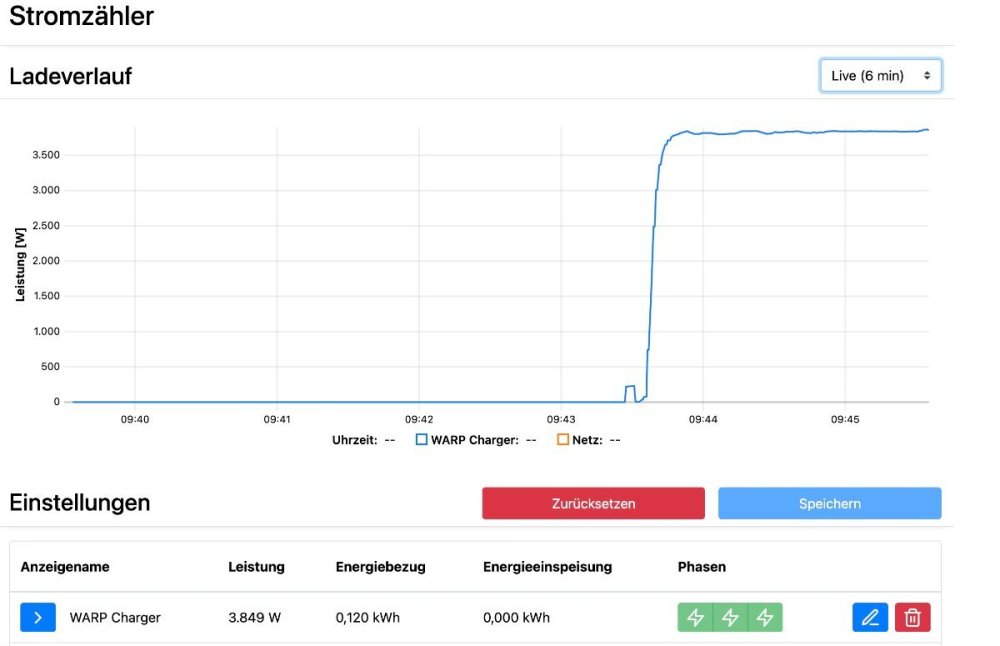Edit the WARP Charger entry with pencil icon
This screenshot has width=1000, height=646.
click(870, 618)
